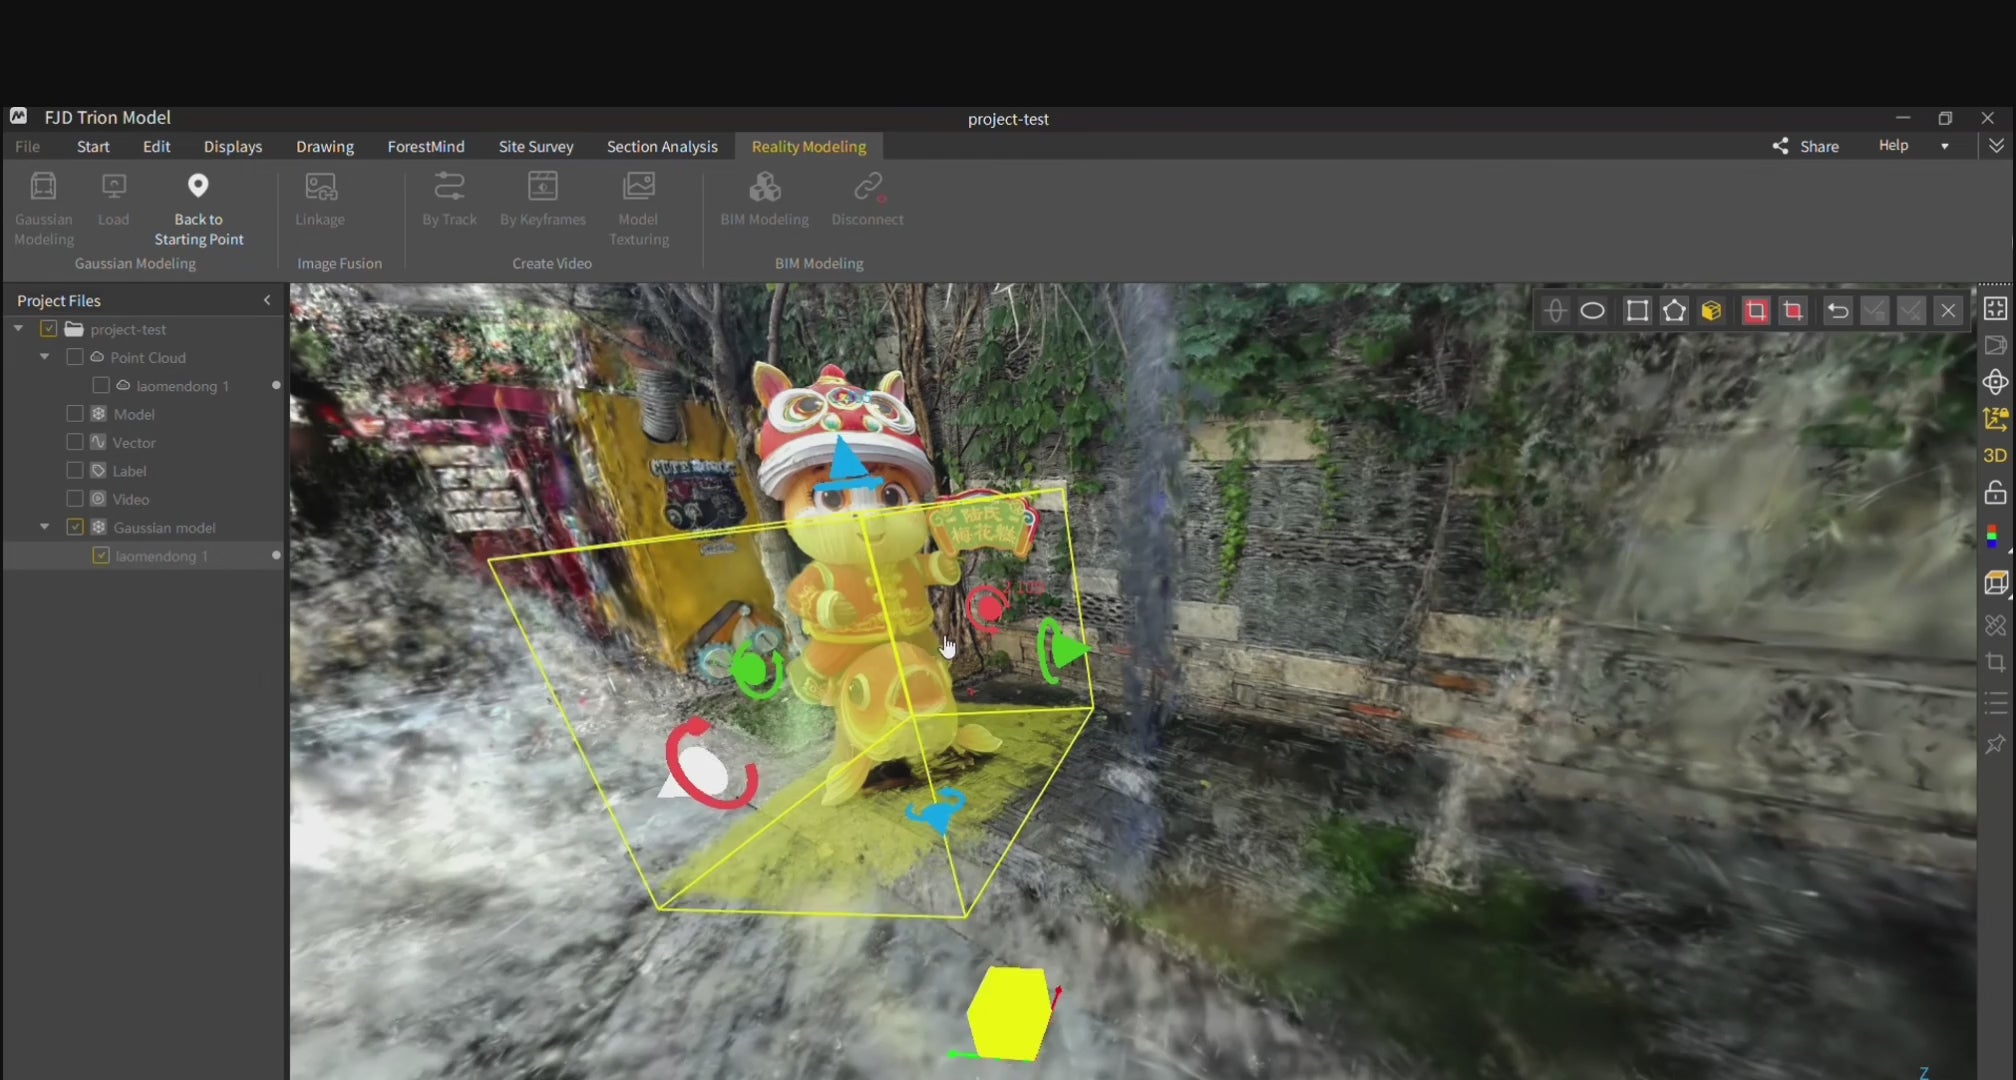
Task: Create video By Track
Action: (x=449, y=187)
